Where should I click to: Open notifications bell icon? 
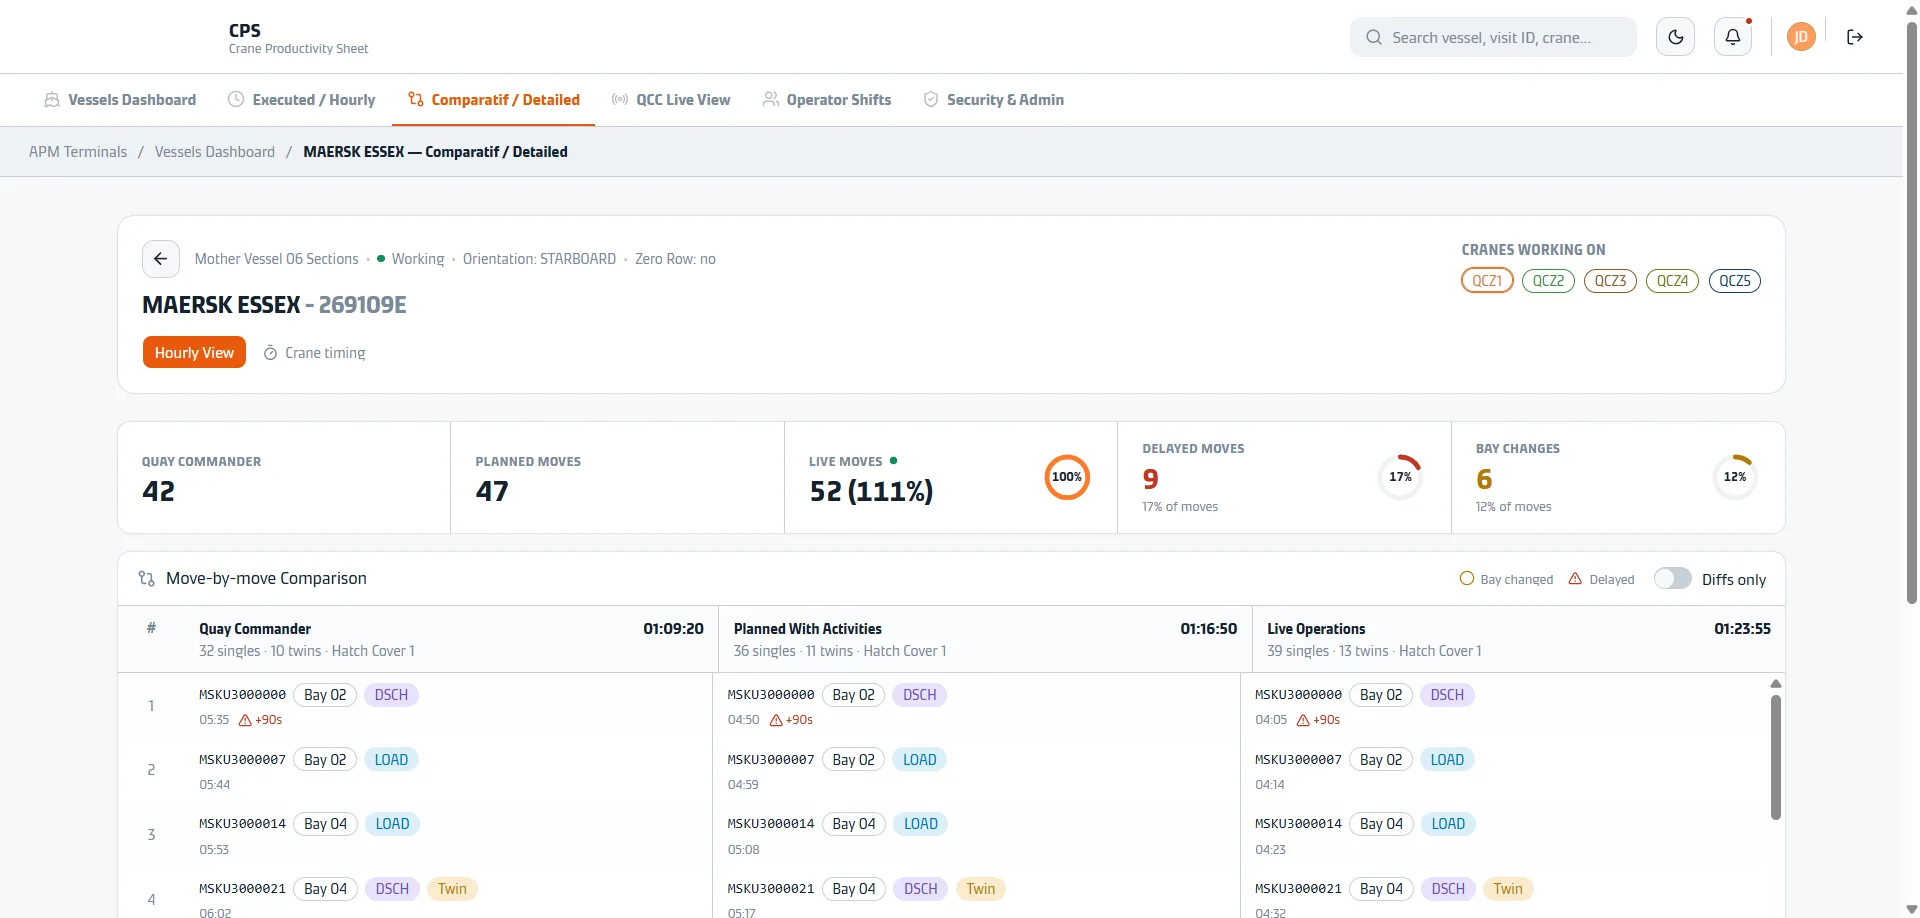(x=1733, y=37)
